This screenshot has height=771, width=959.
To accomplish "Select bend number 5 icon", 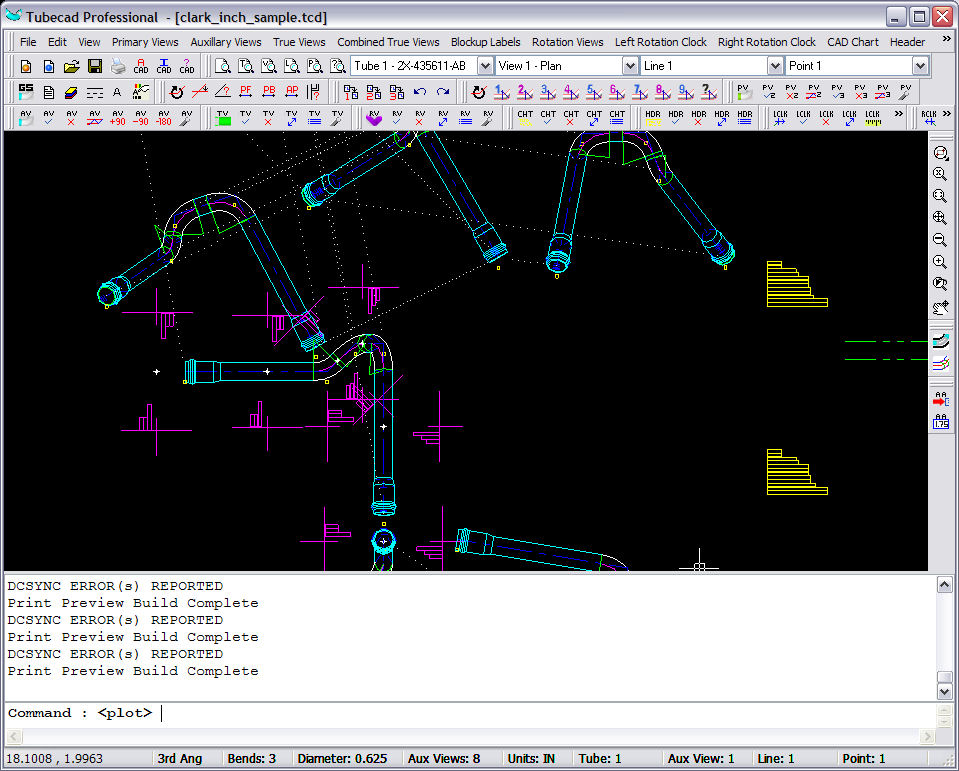I will (x=593, y=92).
